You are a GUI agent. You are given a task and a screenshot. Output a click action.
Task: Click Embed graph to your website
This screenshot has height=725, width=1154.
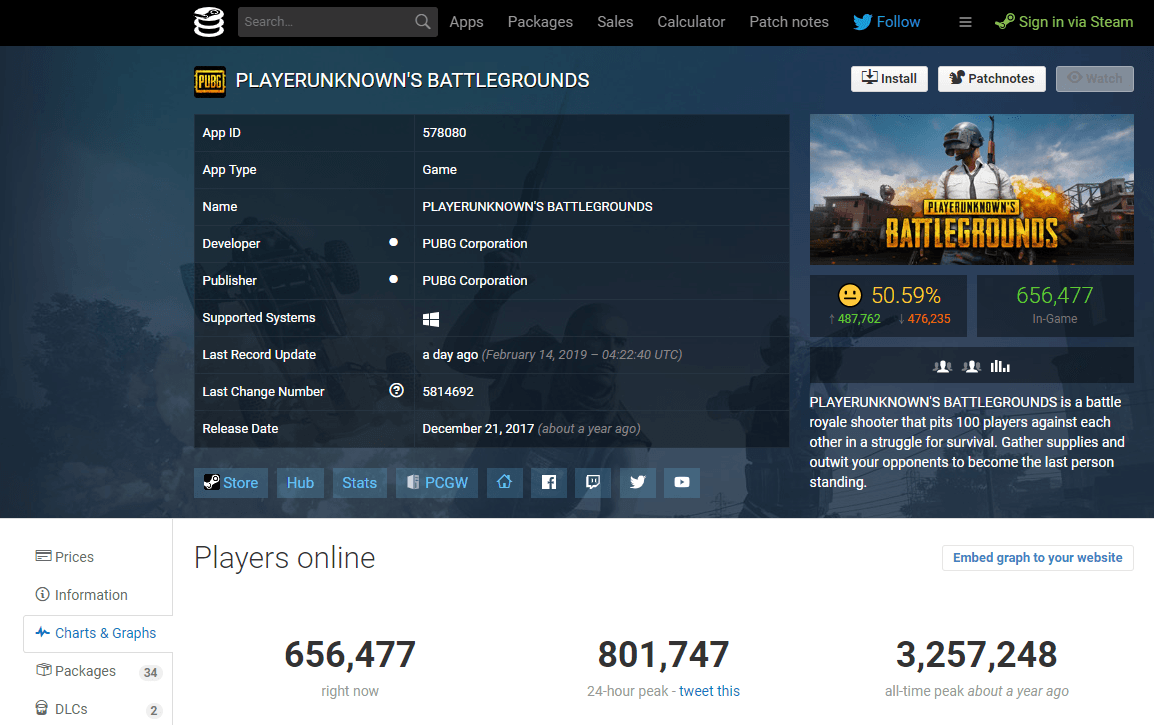pyautogui.click(x=1038, y=558)
